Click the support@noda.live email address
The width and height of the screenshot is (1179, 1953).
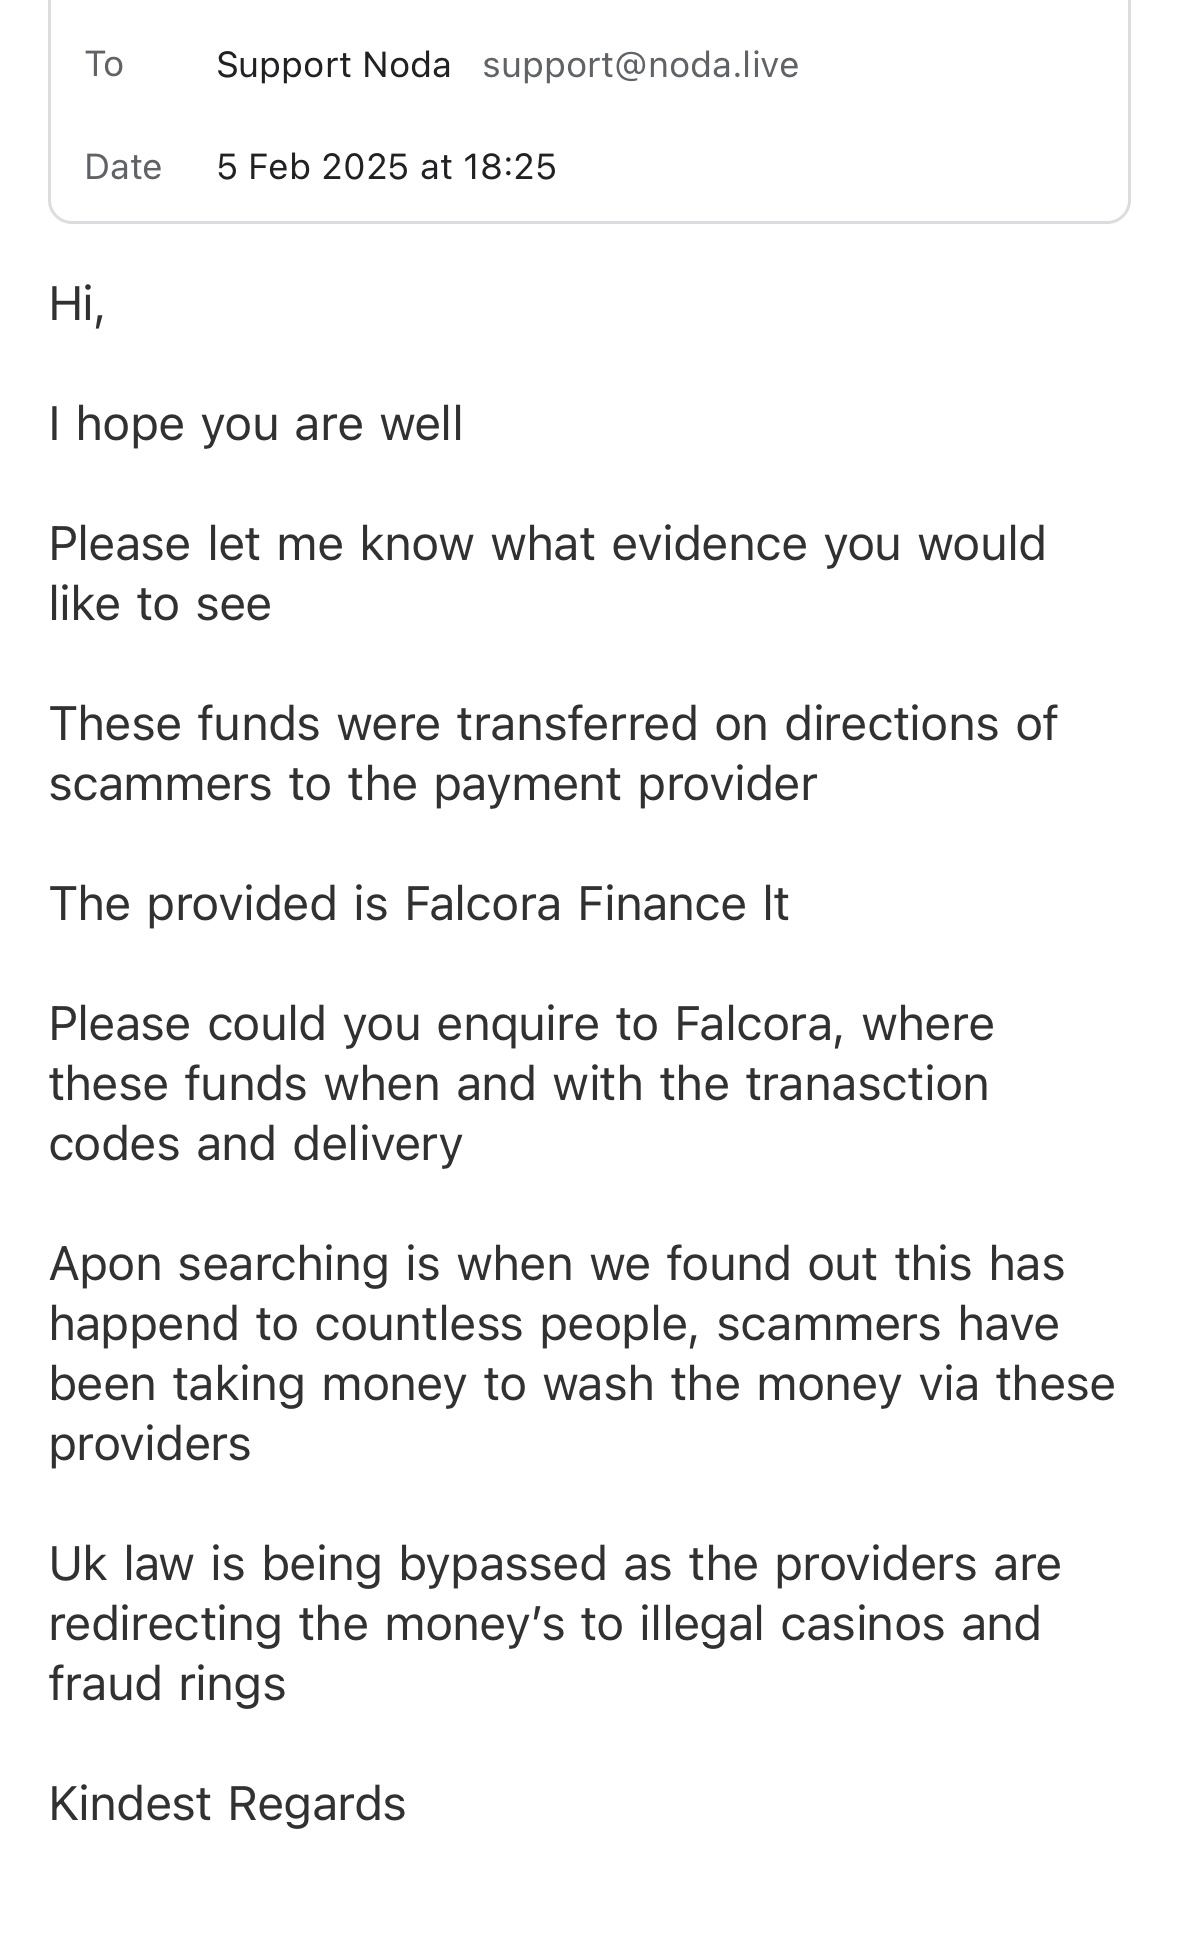pos(640,65)
